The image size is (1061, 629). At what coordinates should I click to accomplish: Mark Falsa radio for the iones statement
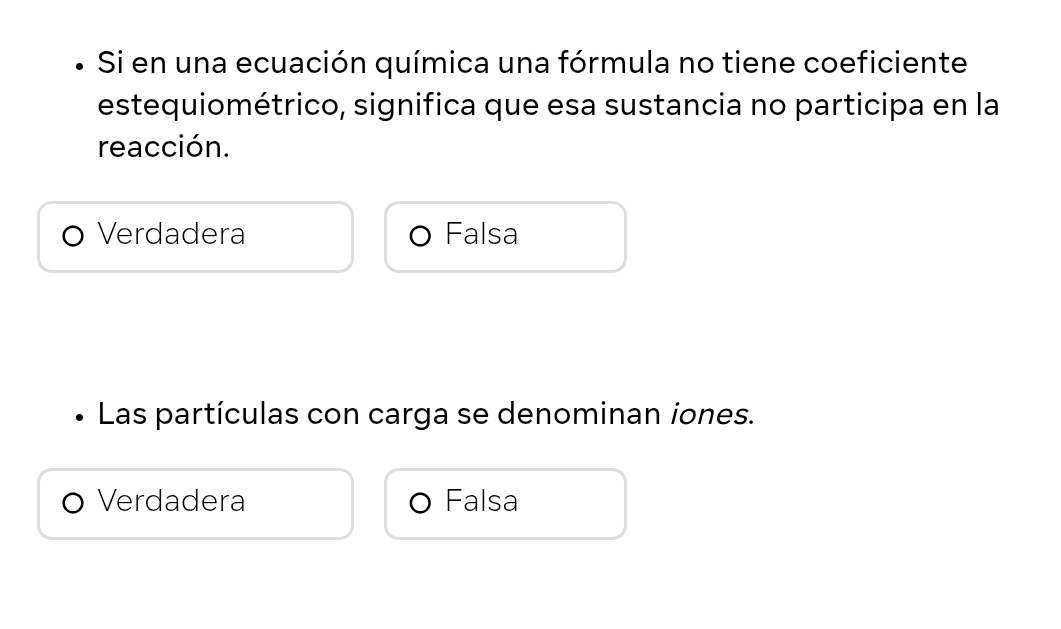(420, 503)
